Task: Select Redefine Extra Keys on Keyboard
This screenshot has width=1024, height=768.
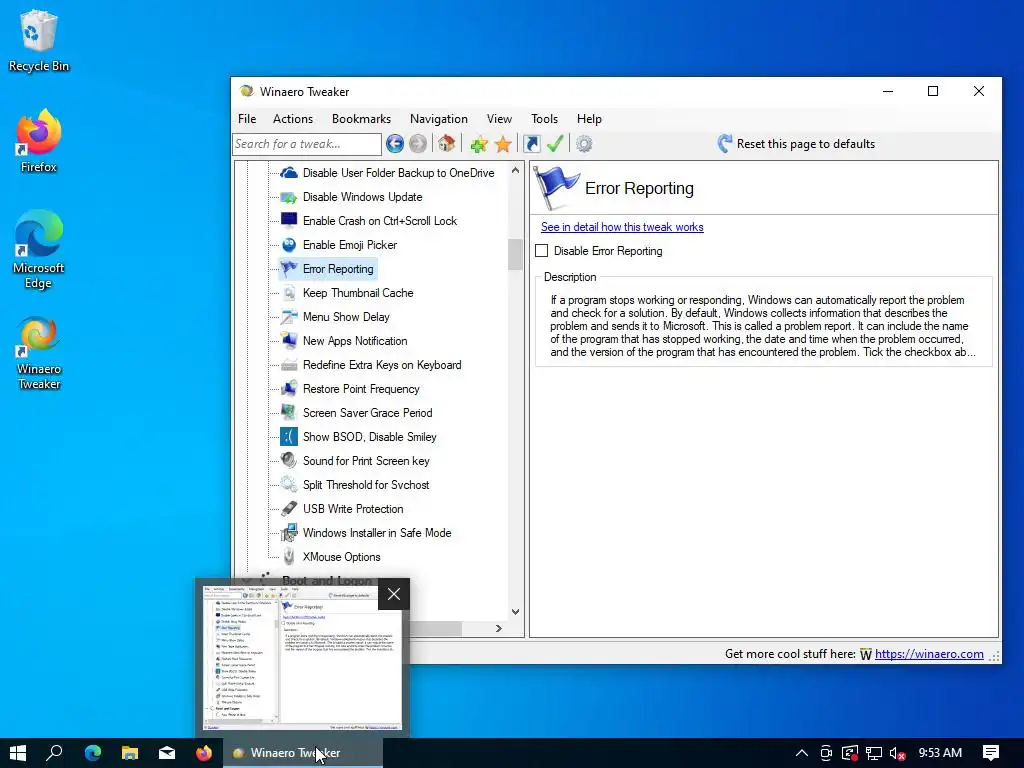Action: point(382,365)
